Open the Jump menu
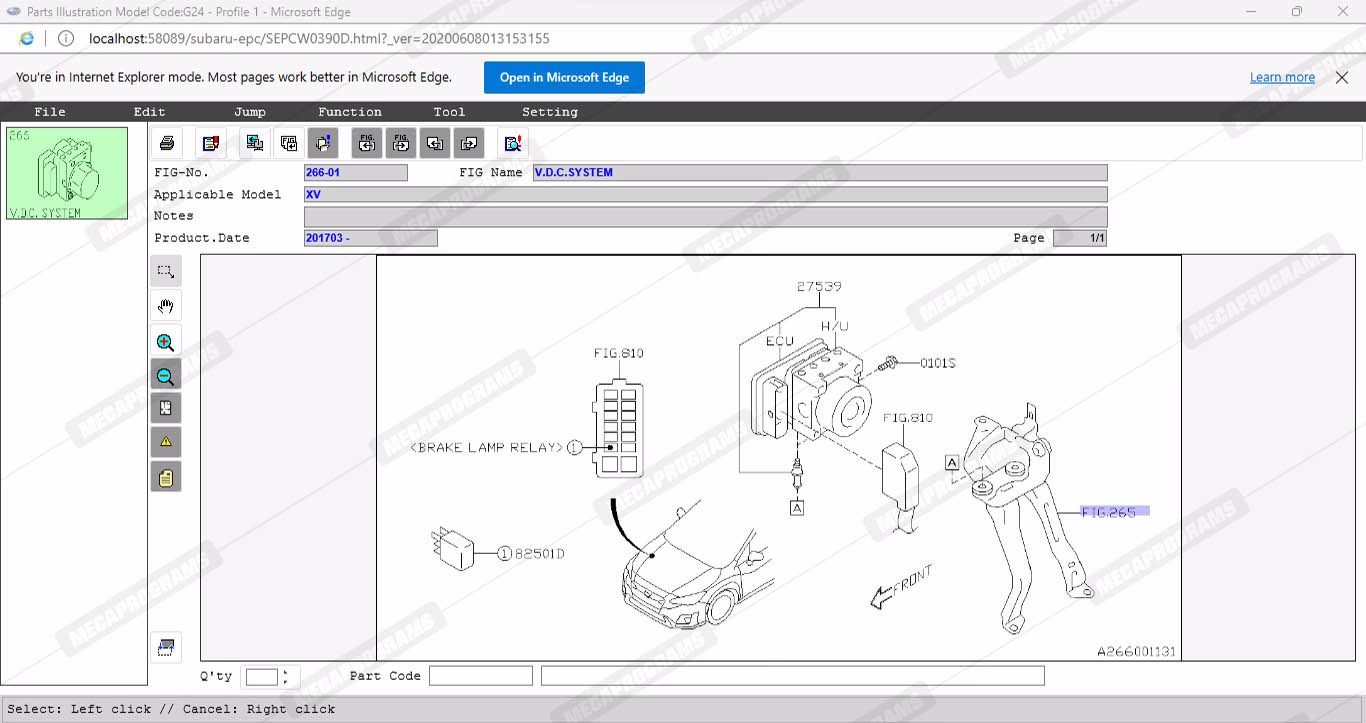This screenshot has height=723, width=1366. 250,112
